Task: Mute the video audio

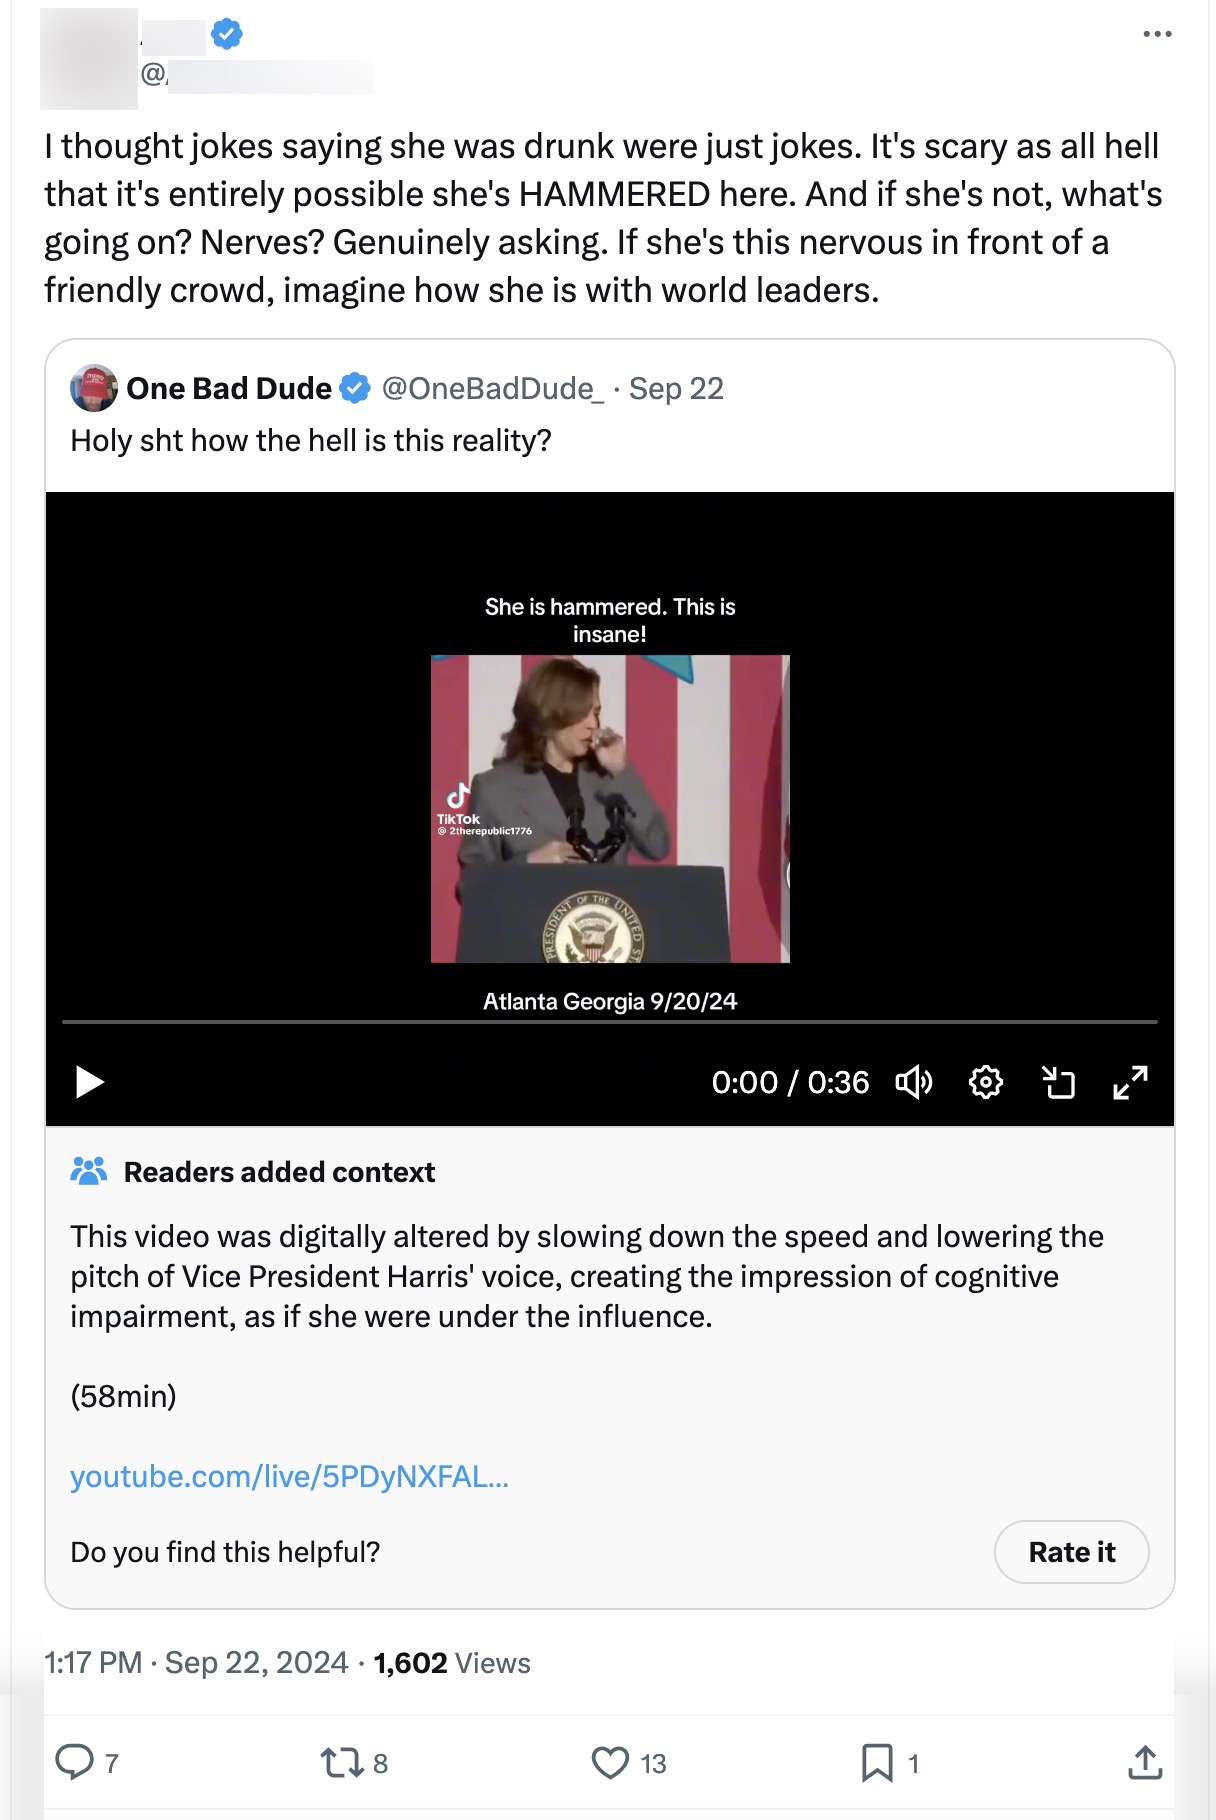Action: coord(915,1082)
